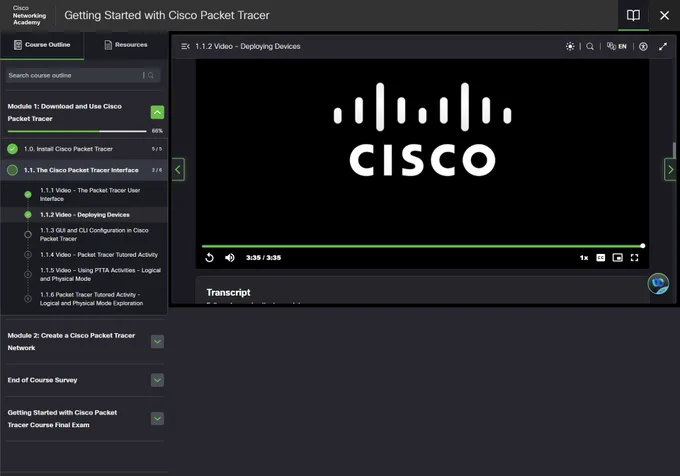Image resolution: width=680 pixels, height=476 pixels.
Task: Click the 3:35 / 3:35 time display
Action: coord(263,258)
